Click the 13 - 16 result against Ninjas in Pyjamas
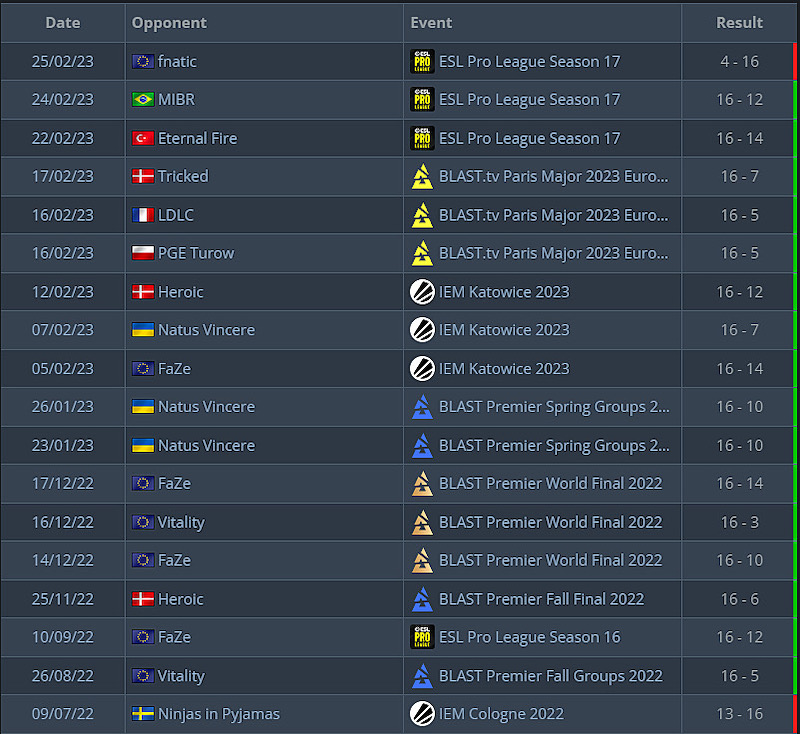 tap(739, 714)
